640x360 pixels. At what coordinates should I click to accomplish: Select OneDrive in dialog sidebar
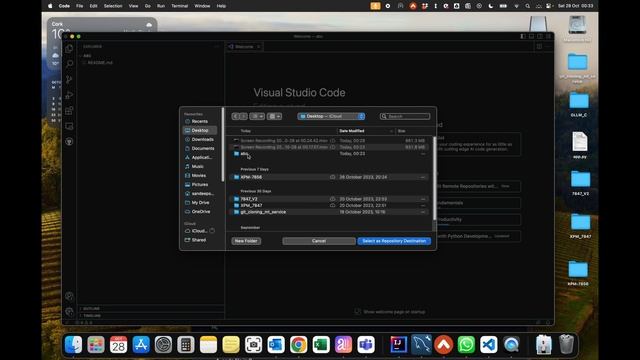point(200,211)
